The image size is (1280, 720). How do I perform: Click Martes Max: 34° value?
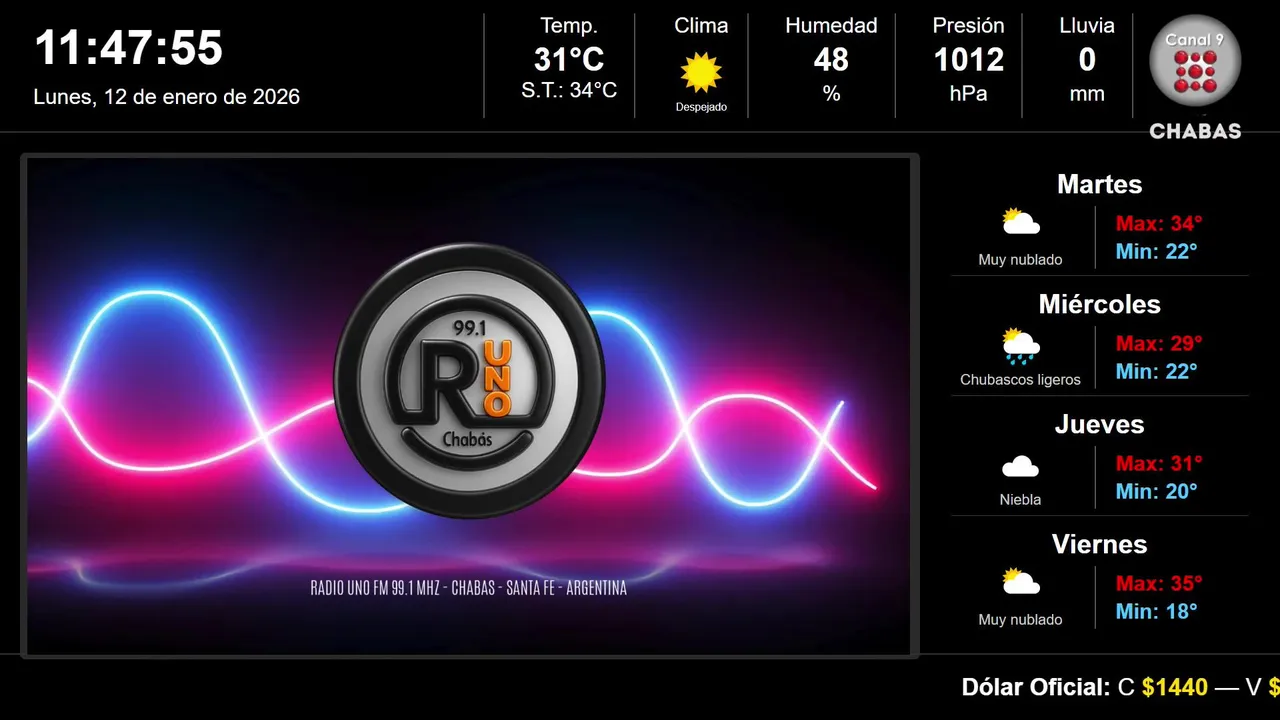1159,223
